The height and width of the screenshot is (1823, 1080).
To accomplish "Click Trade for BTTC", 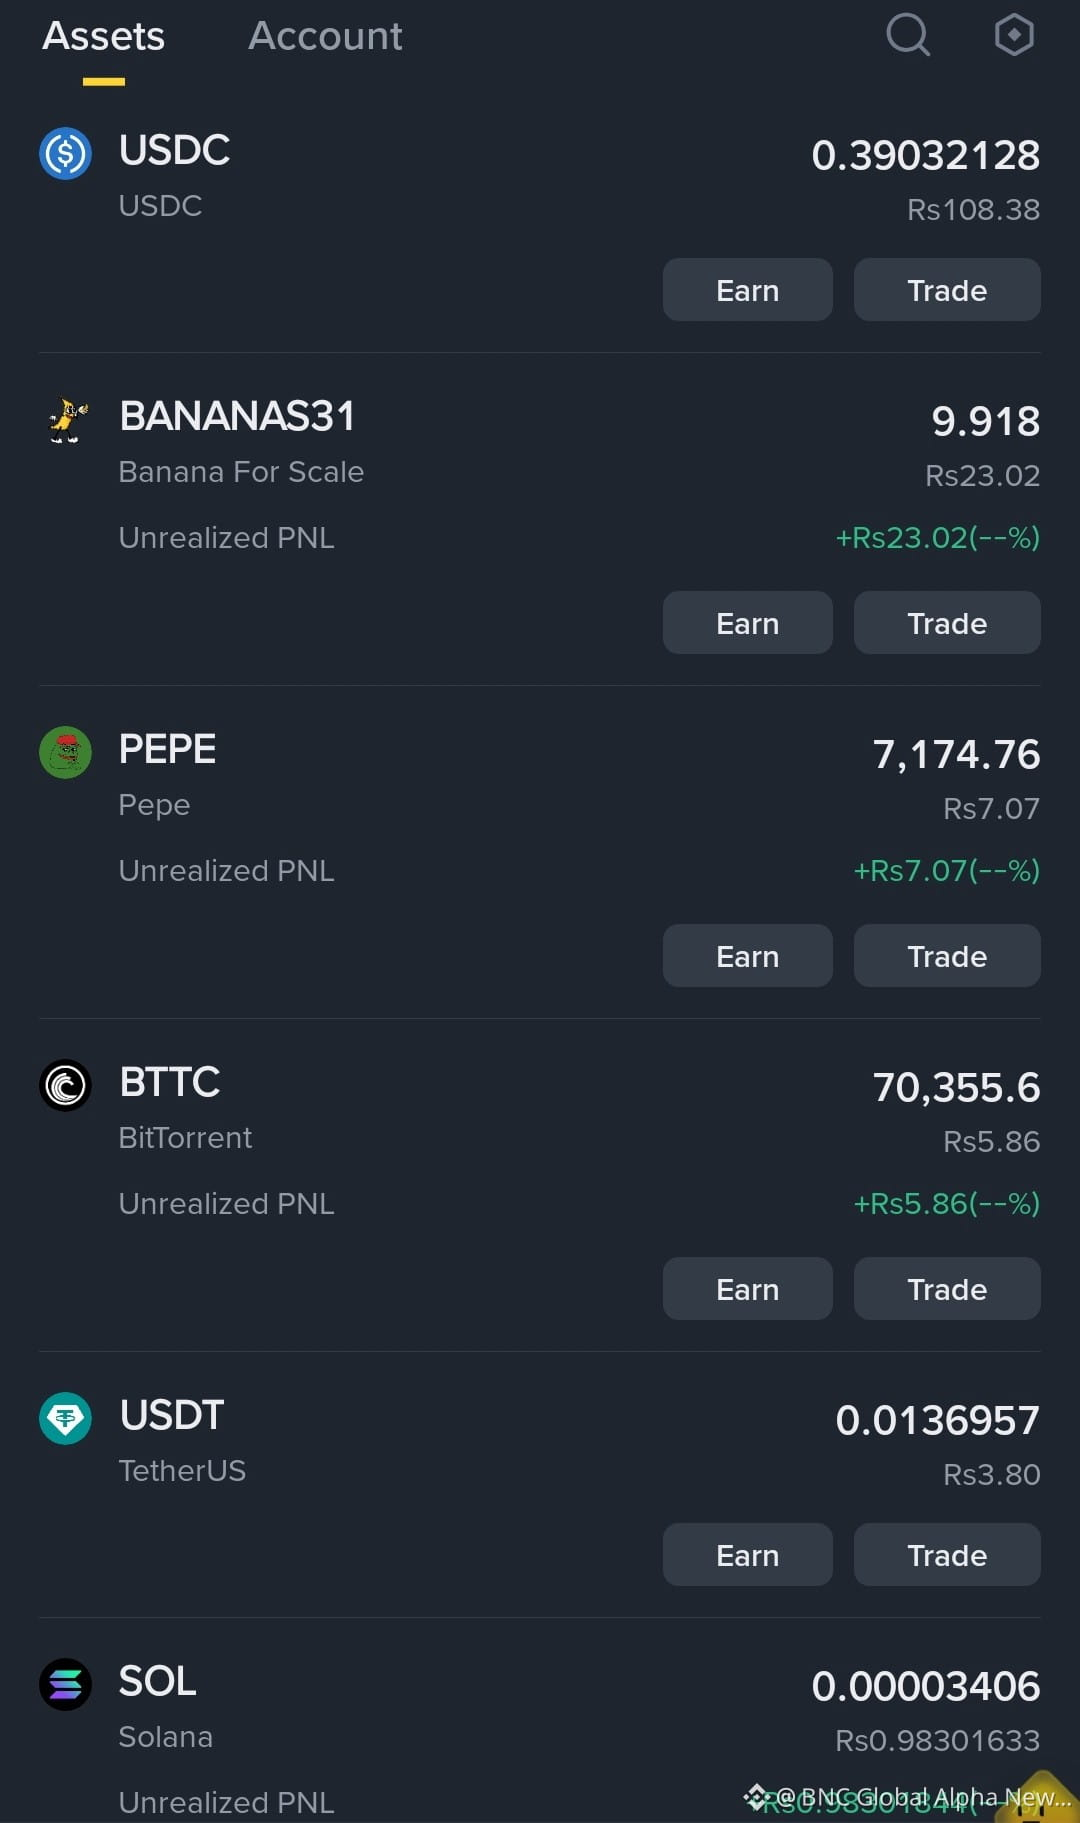I will pyautogui.click(x=947, y=1289).
